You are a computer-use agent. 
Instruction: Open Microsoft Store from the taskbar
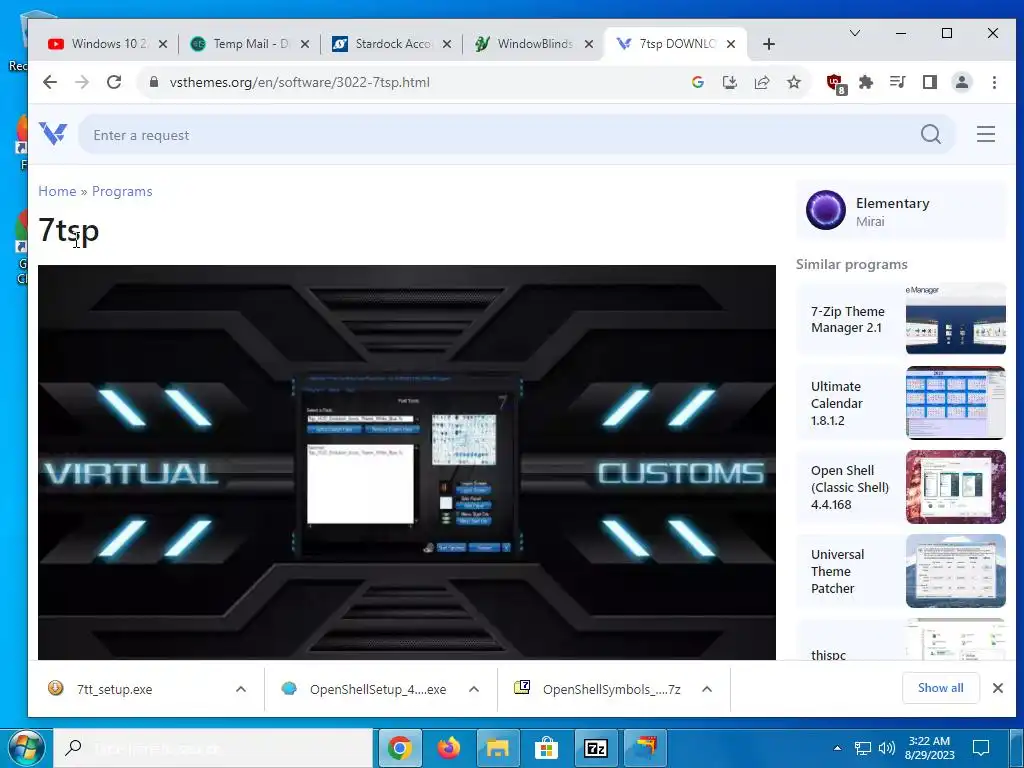pos(547,748)
